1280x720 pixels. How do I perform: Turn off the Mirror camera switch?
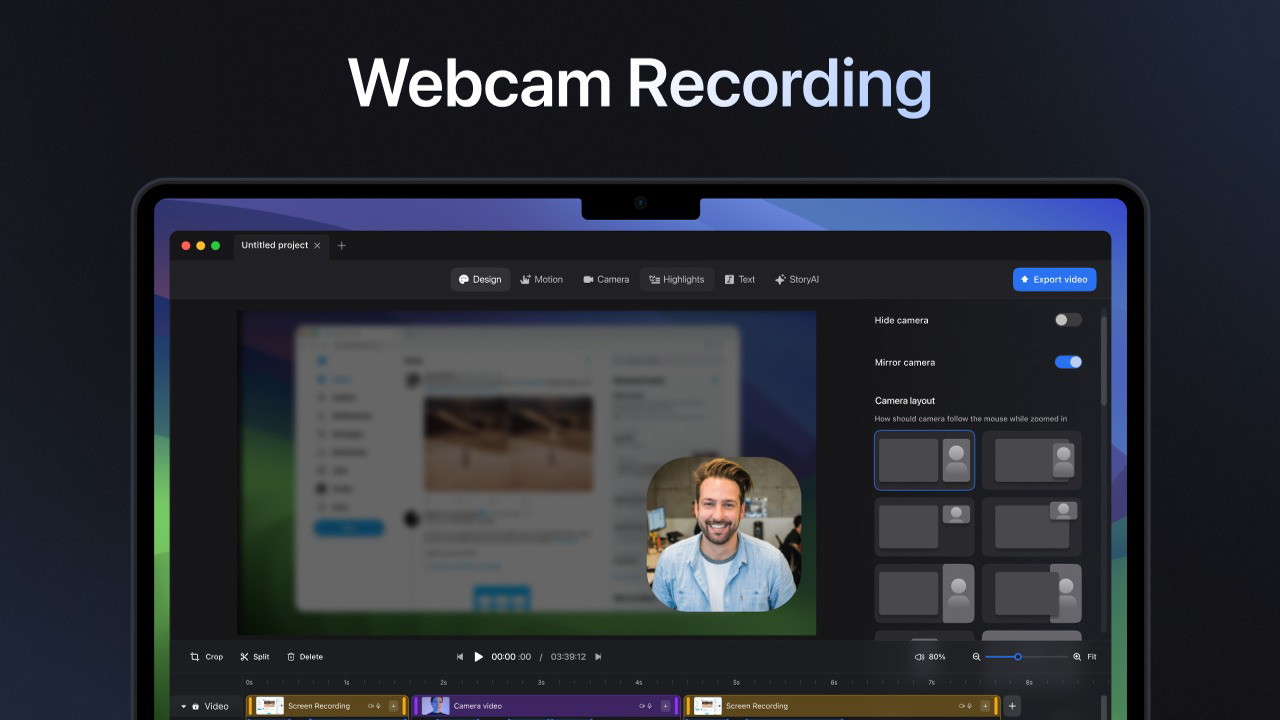pos(1068,362)
